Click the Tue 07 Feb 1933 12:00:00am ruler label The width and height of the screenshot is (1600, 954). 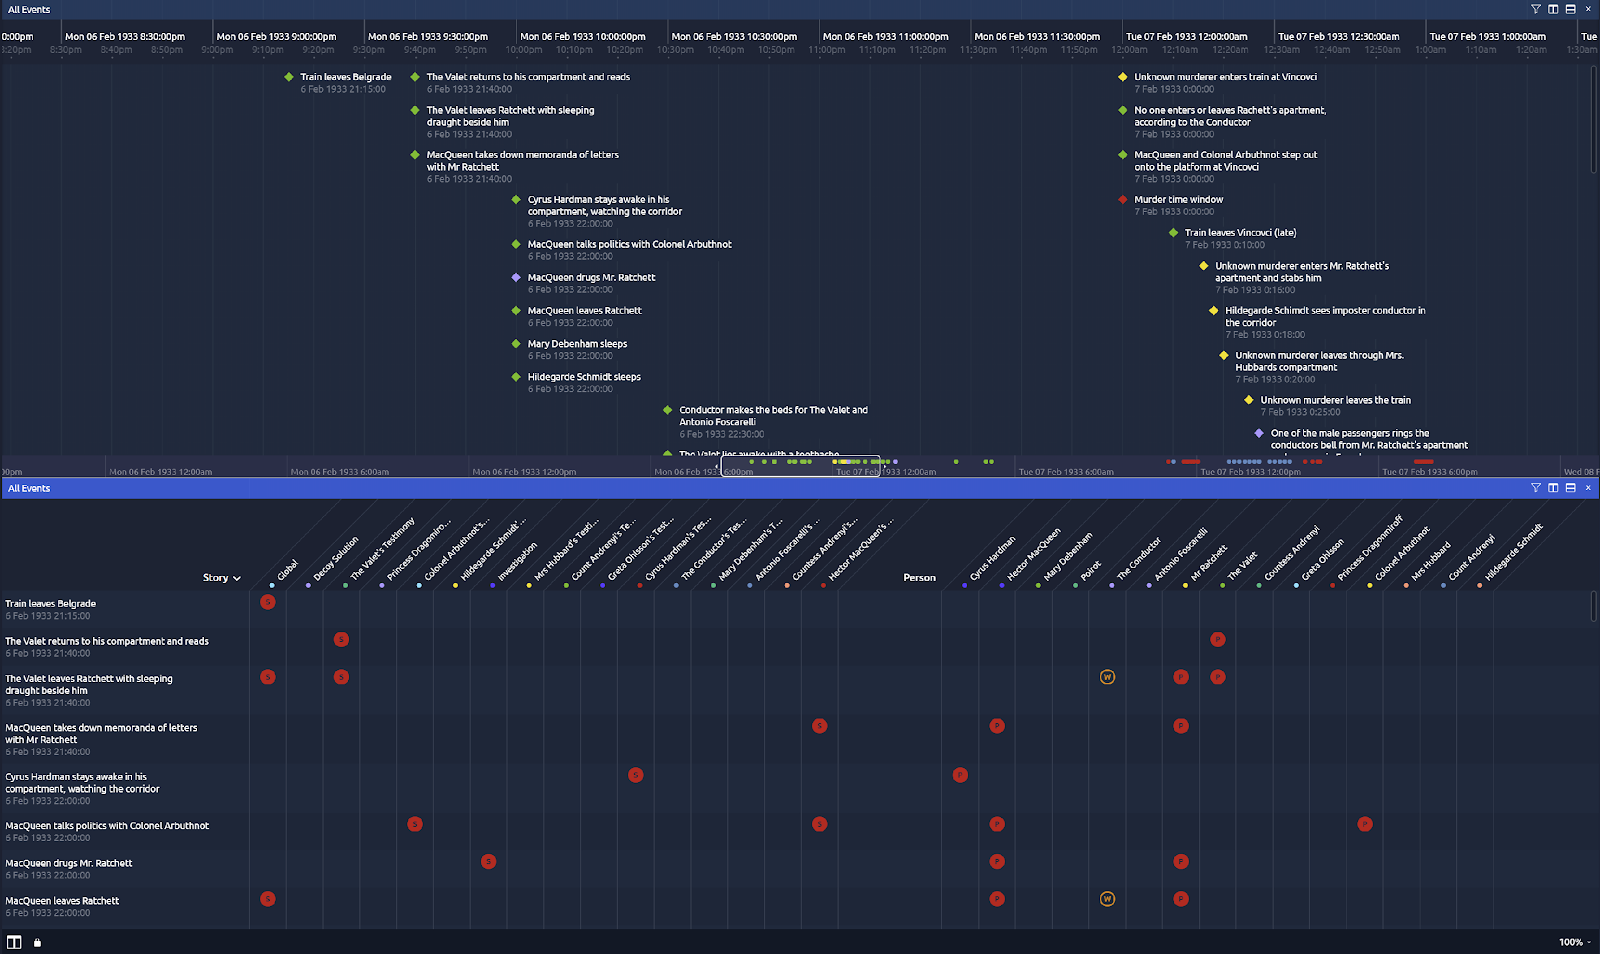point(1187,37)
